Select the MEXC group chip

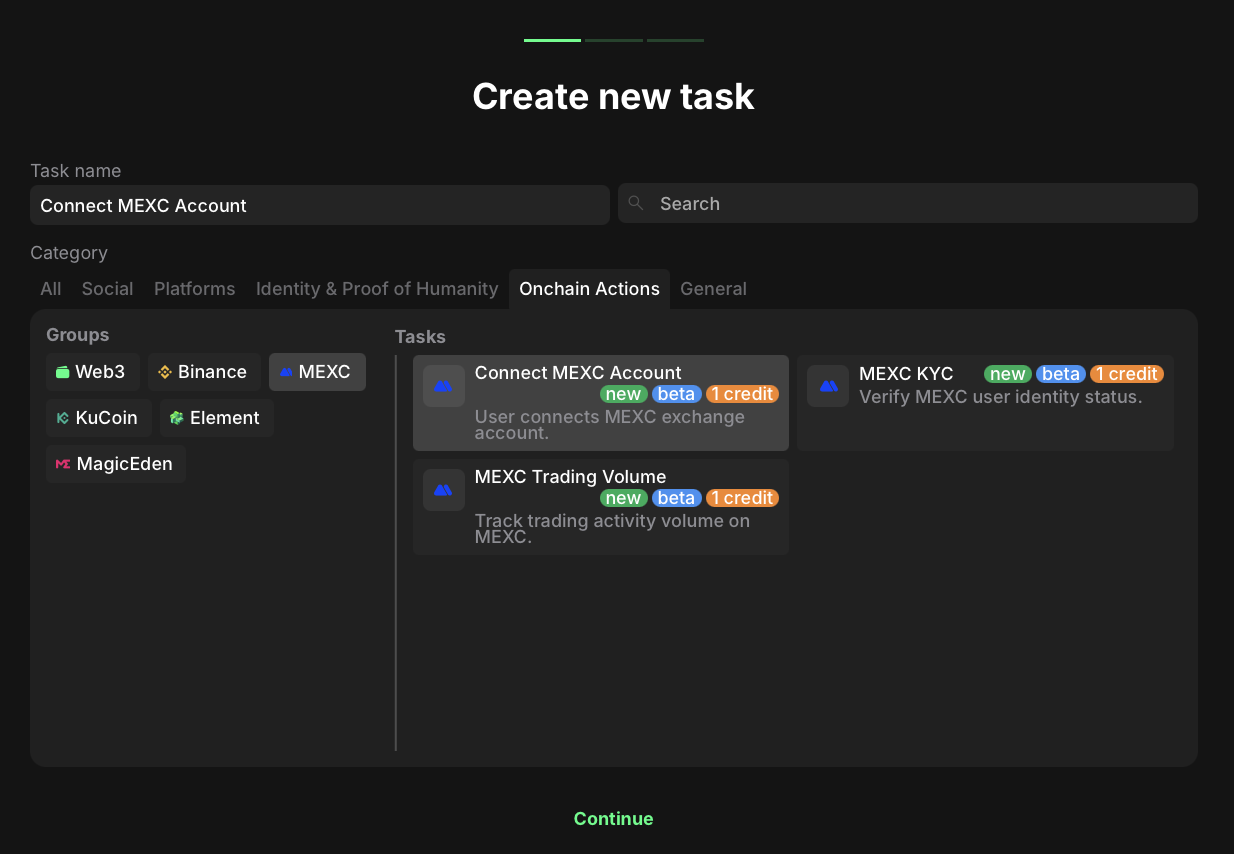[x=316, y=372]
